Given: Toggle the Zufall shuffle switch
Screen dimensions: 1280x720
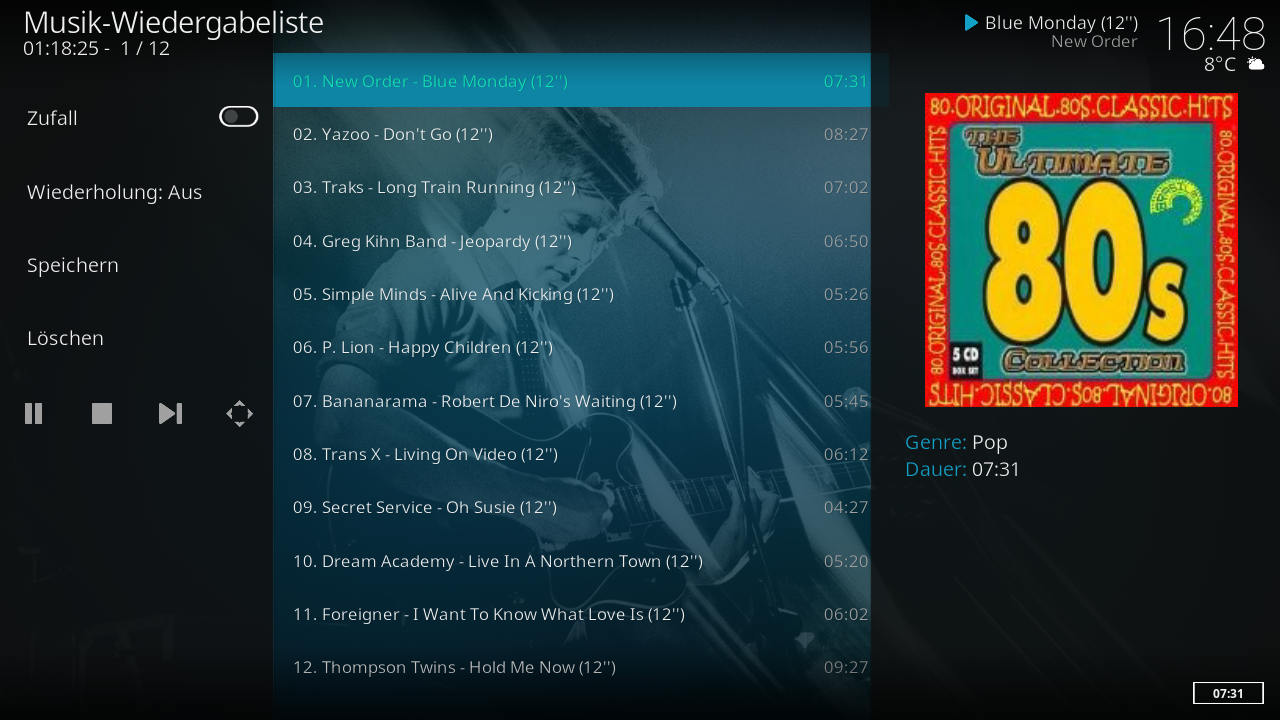Looking at the screenshot, I should 239,117.
